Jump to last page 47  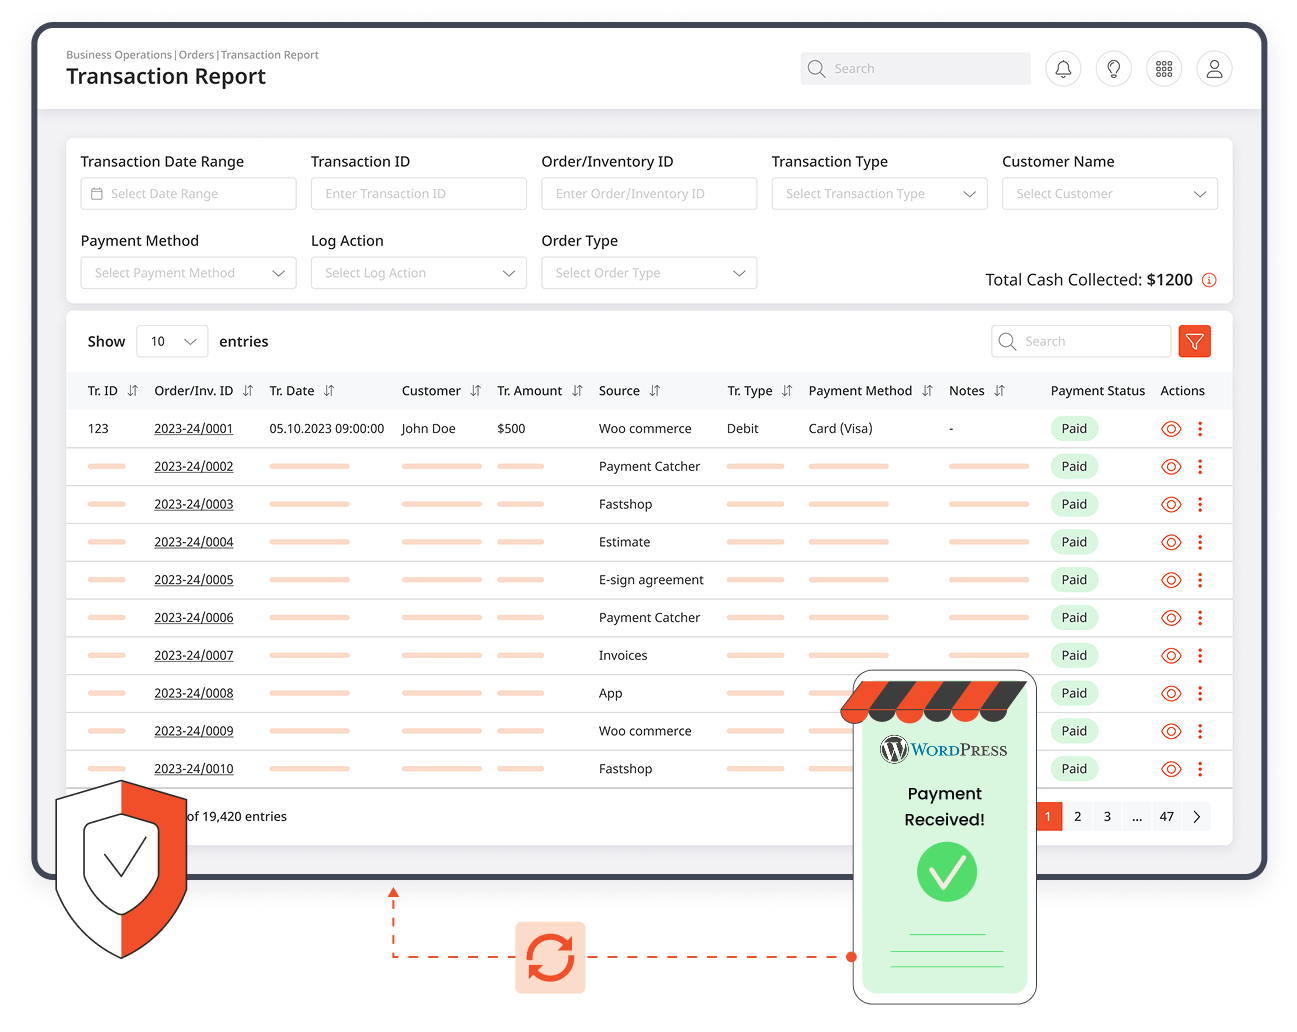pyautogui.click(x=1166, y=817)
